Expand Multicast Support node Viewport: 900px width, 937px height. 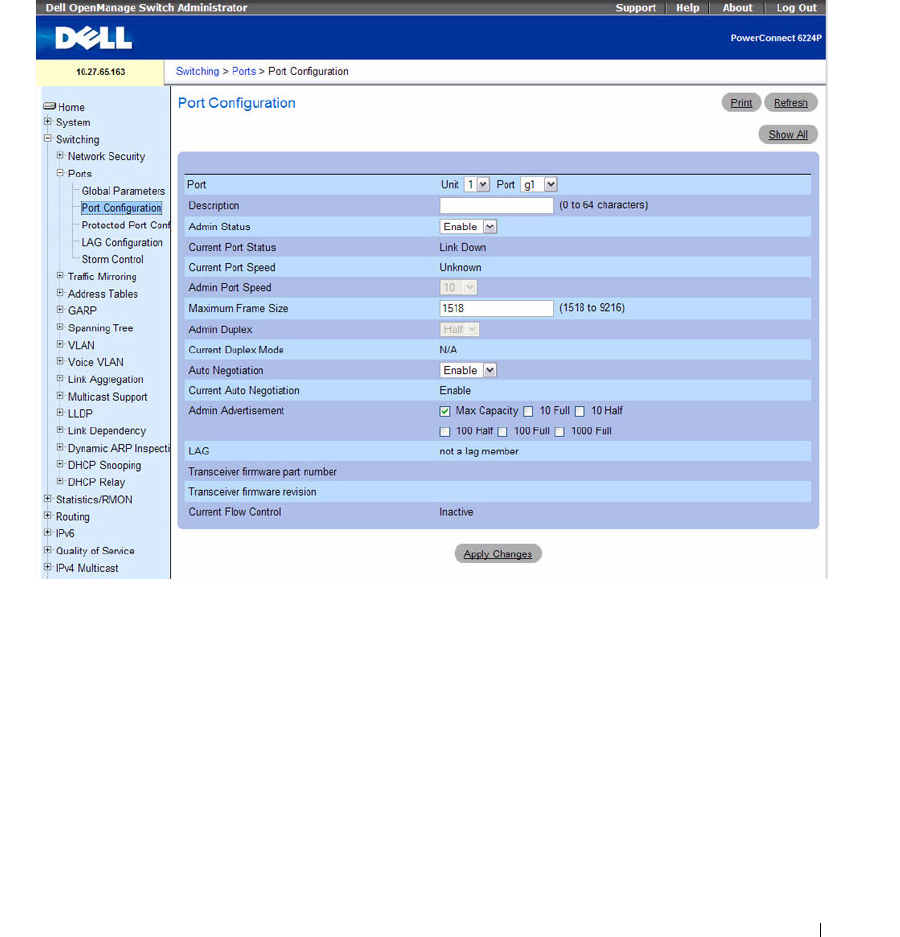pos(60,396)
